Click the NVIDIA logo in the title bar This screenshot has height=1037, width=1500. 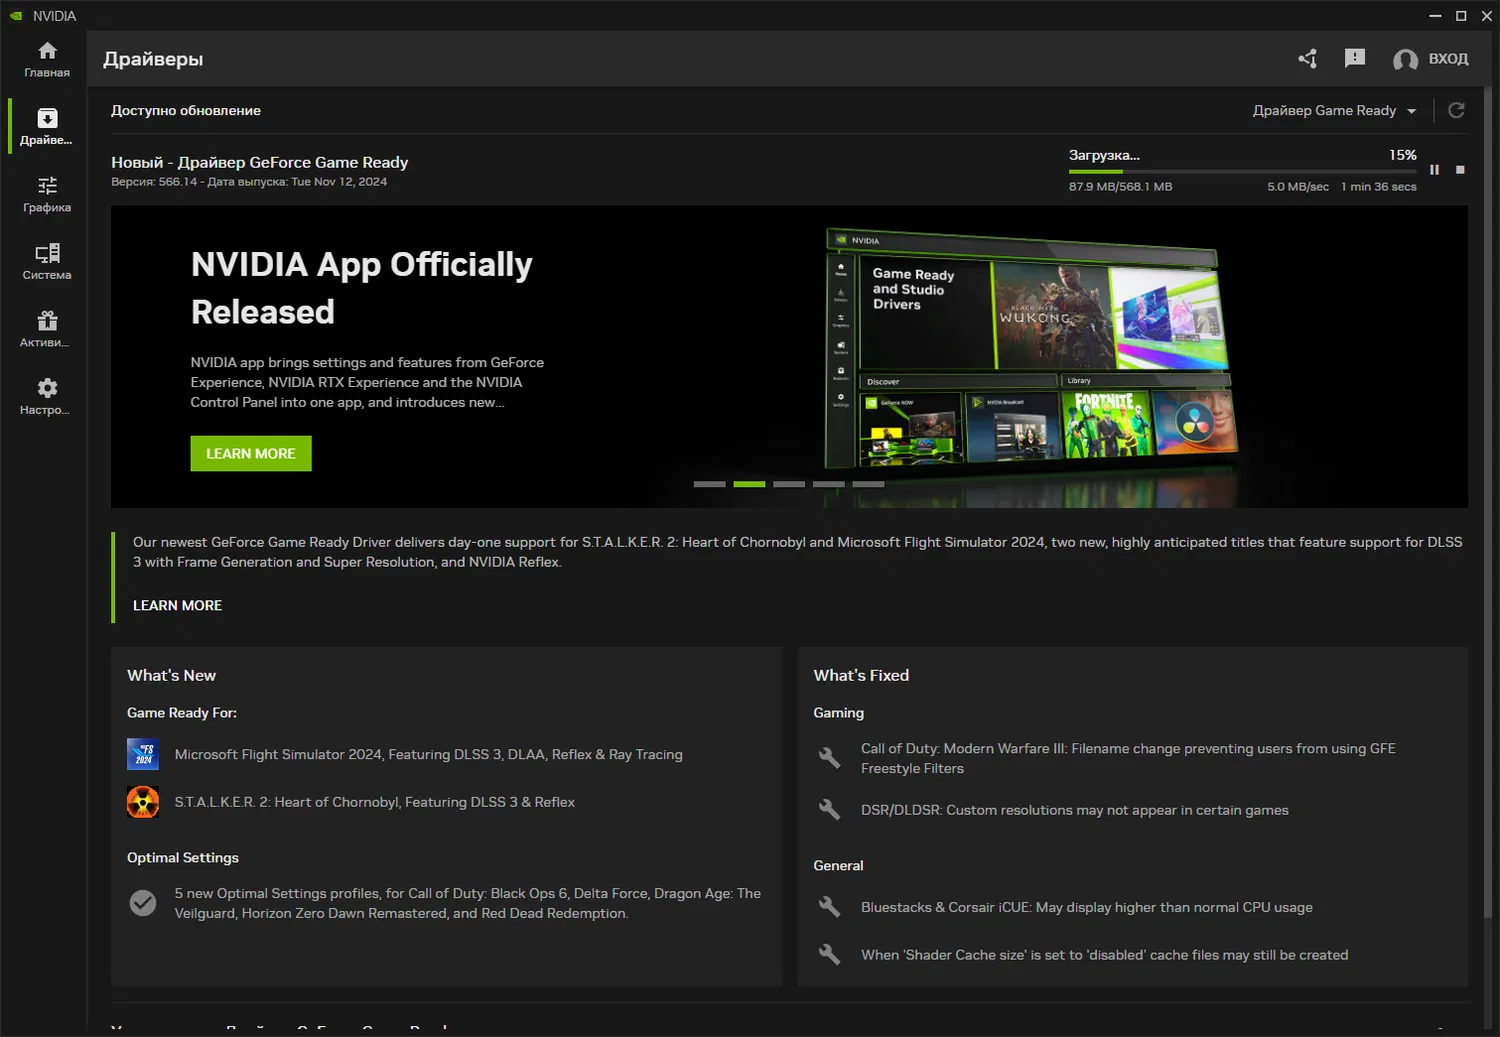pyautogui.click(x=16, y=16)
